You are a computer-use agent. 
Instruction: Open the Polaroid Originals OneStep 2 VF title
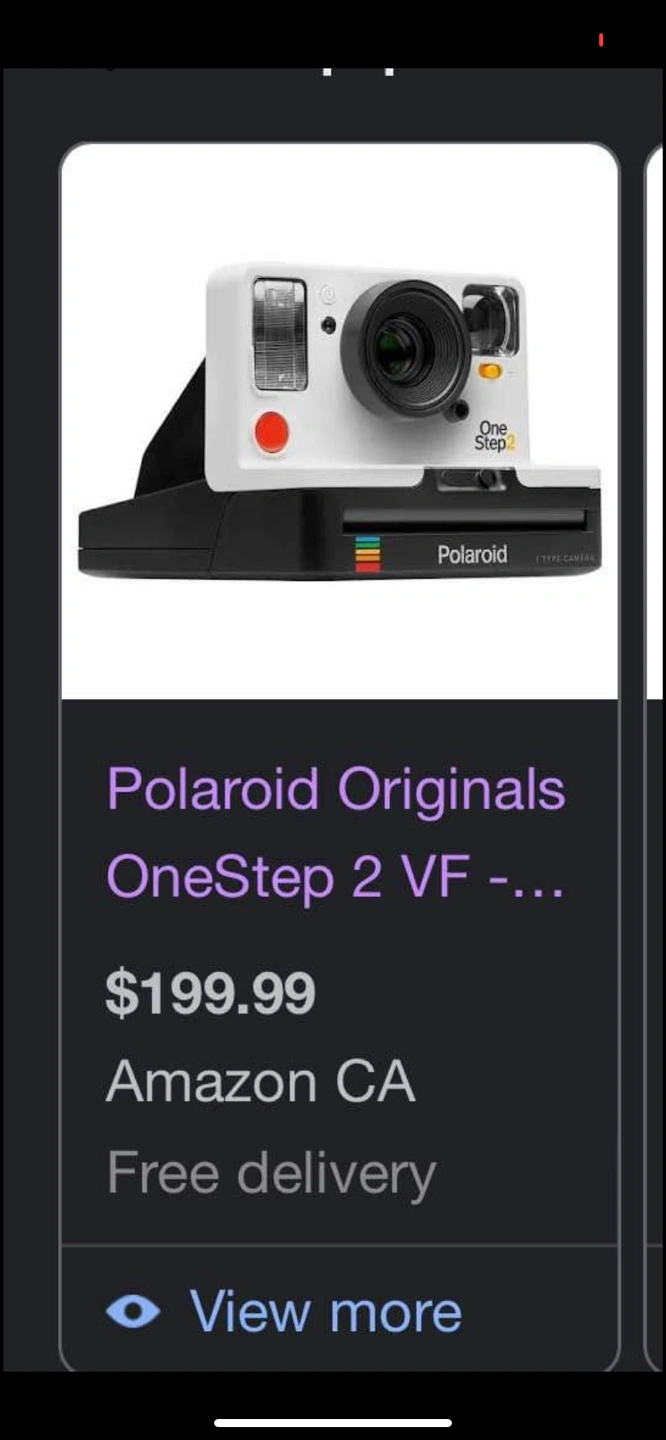click(x=336, y=832)
